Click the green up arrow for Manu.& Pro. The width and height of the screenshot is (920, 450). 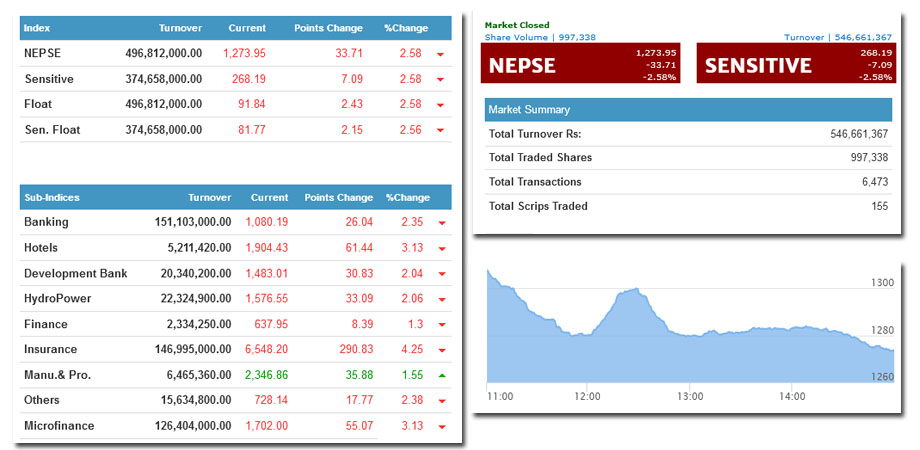(x=440, y=375)
